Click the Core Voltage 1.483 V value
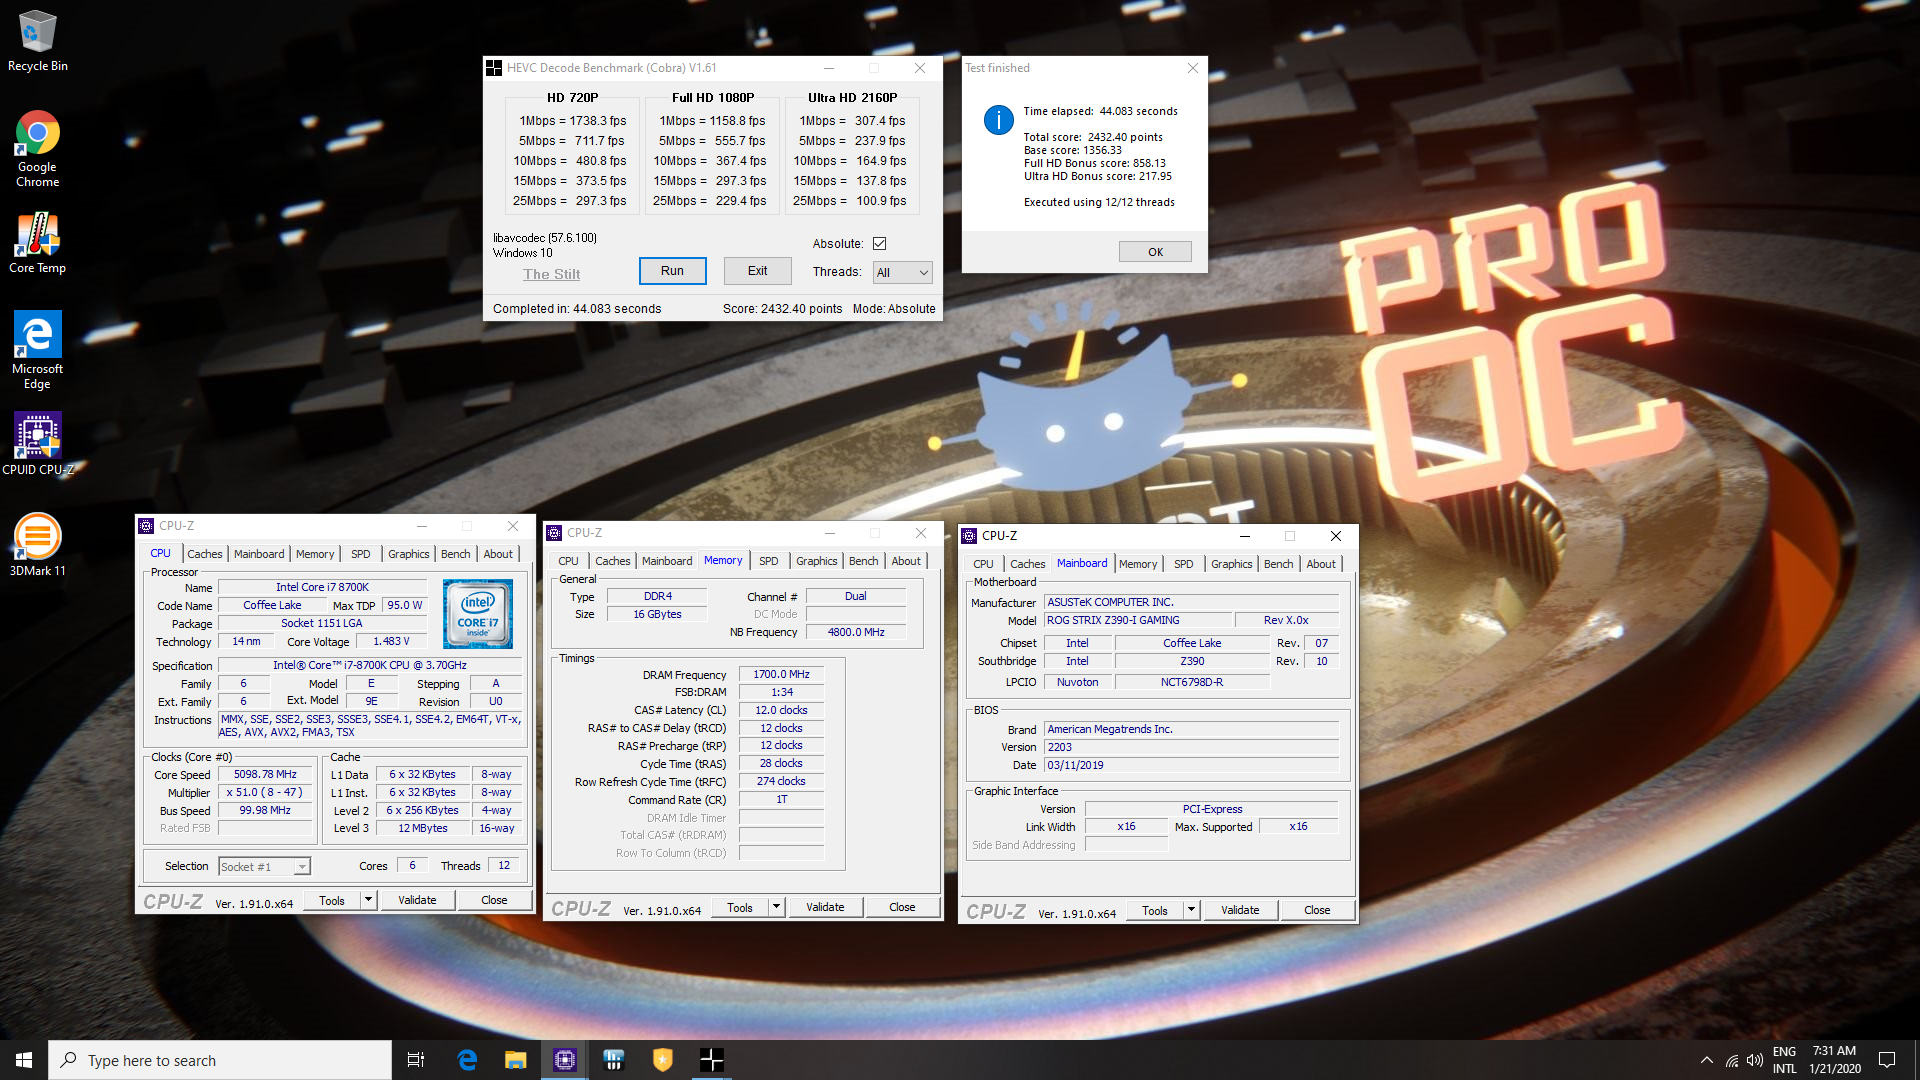1920x1080 pixels. pos(391,642)
